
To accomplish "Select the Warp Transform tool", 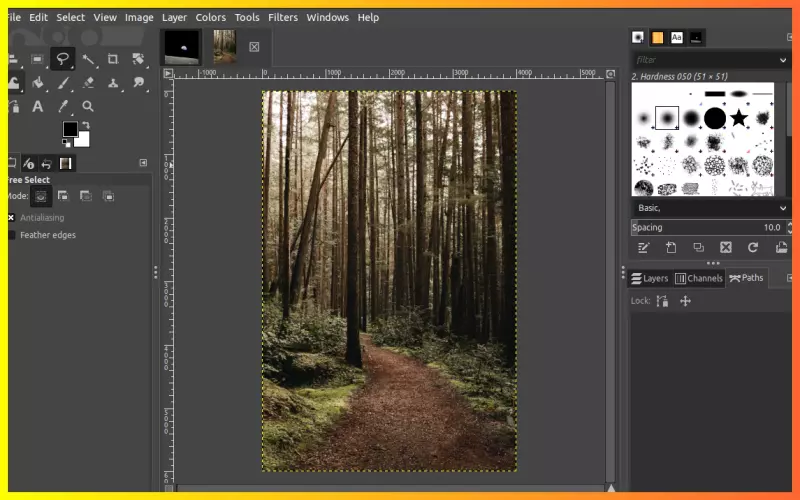I will pos(13,83).
